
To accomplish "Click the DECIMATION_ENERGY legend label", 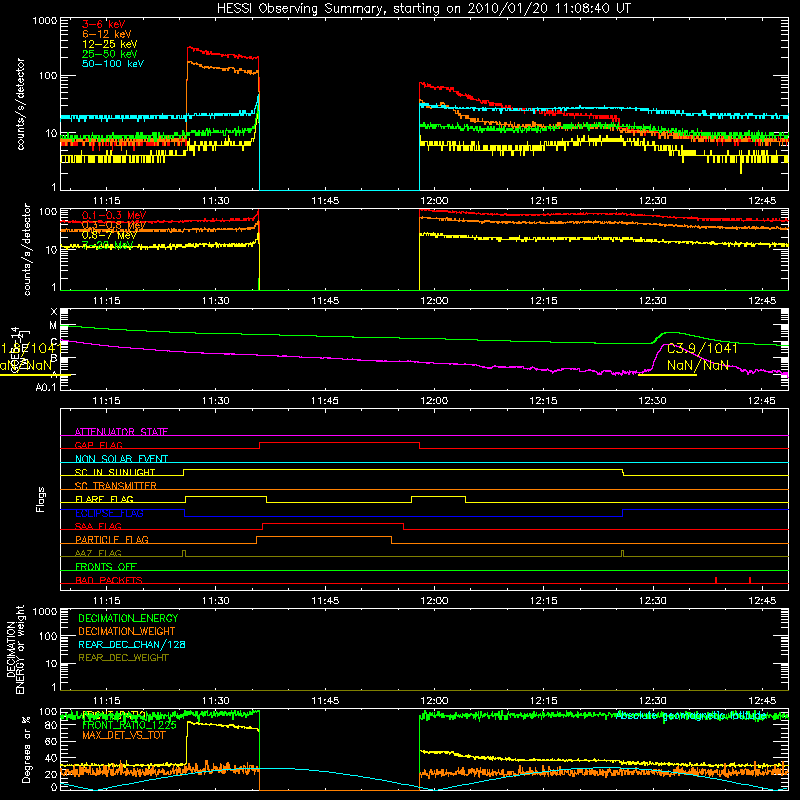I will 128,618.
